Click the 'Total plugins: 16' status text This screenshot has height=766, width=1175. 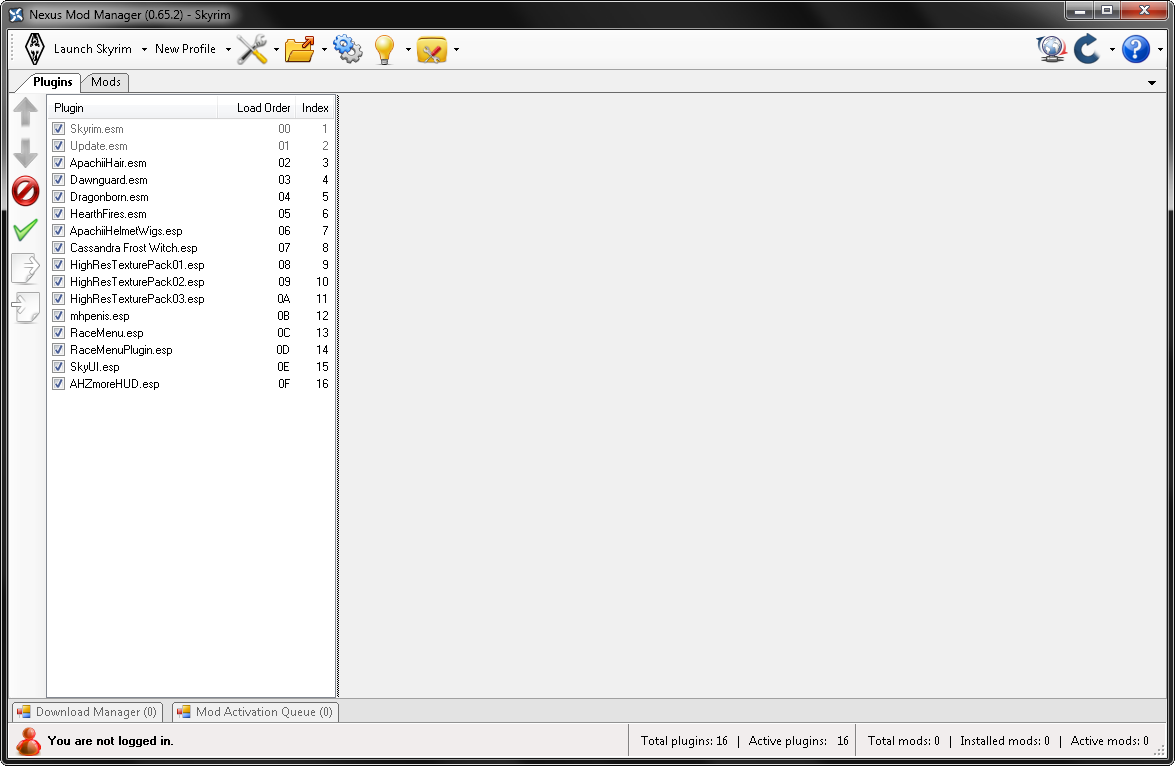pyautogui.click(x=684, y=741)
